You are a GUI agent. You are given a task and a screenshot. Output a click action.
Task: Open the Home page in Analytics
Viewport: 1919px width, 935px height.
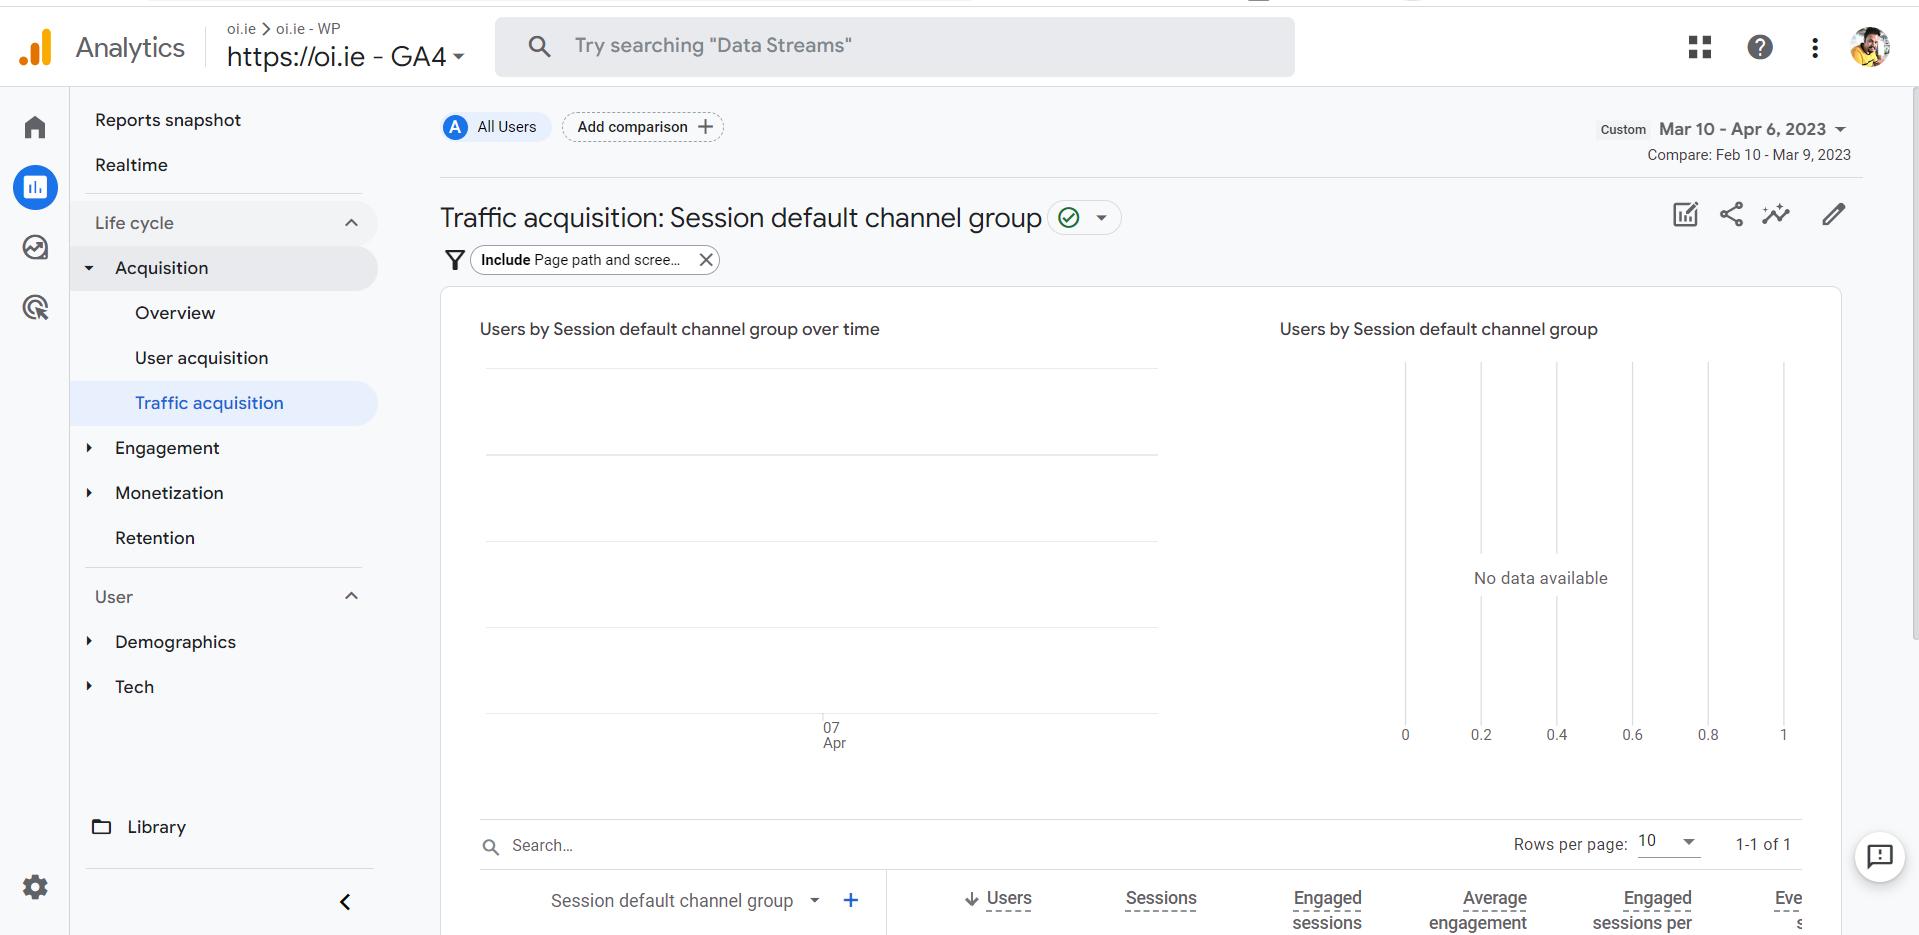point(35,127)
